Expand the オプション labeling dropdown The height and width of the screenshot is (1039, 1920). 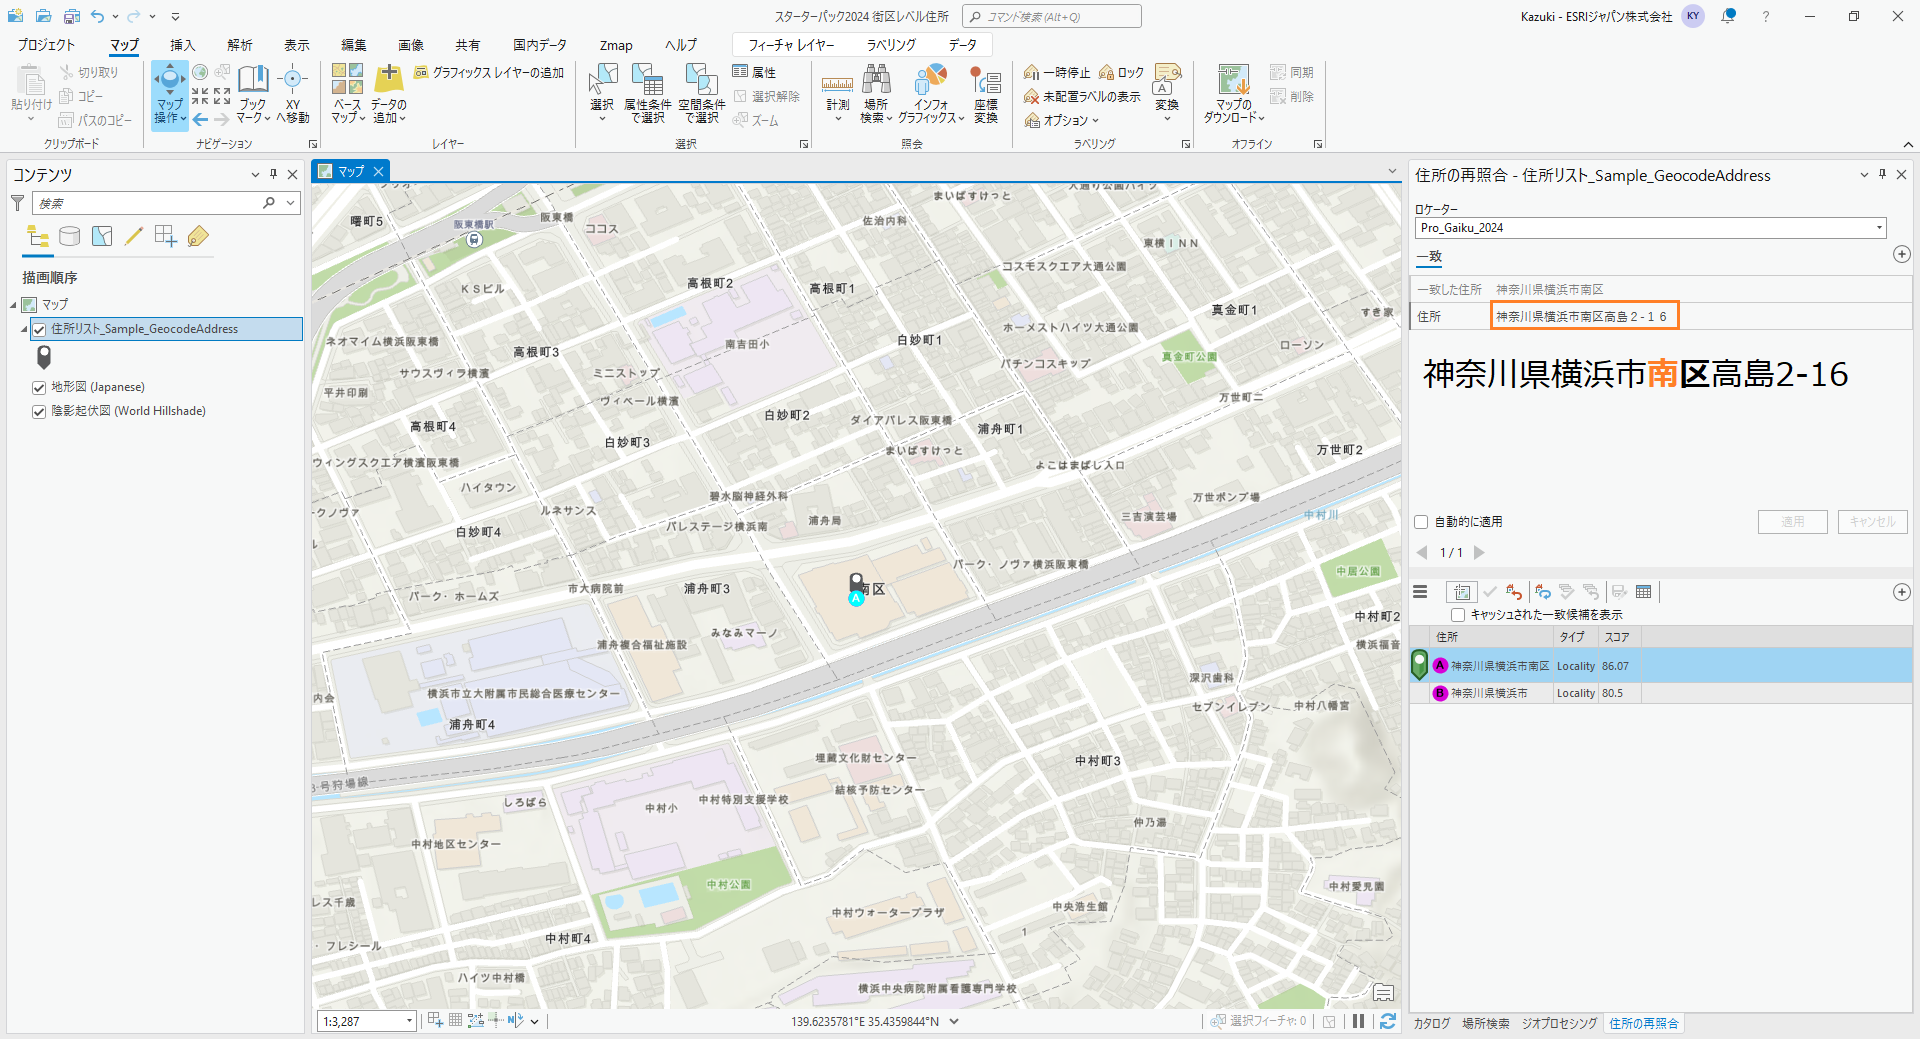(1062, 120)
